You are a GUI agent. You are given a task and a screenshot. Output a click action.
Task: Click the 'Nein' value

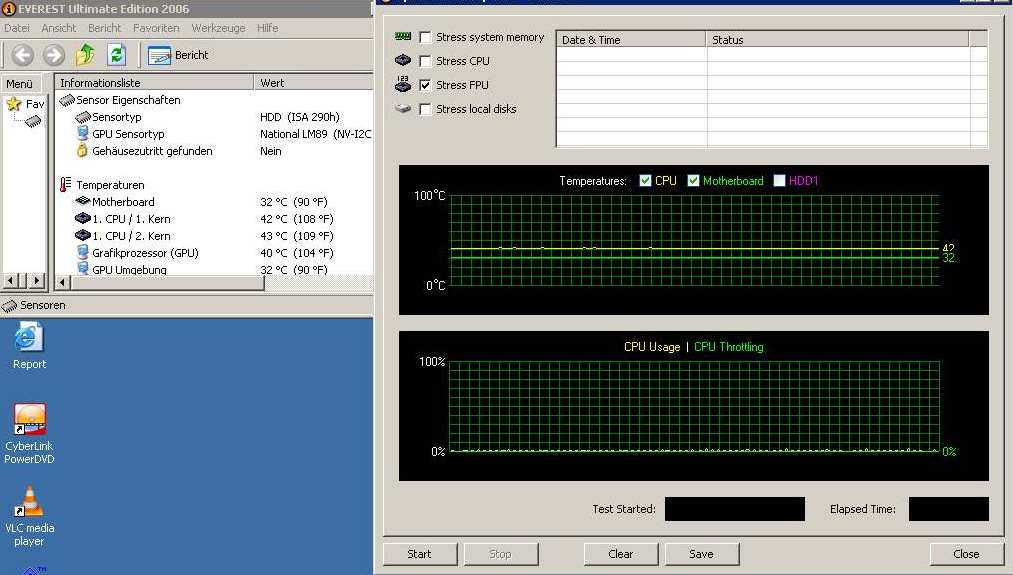tap(271, 151)
